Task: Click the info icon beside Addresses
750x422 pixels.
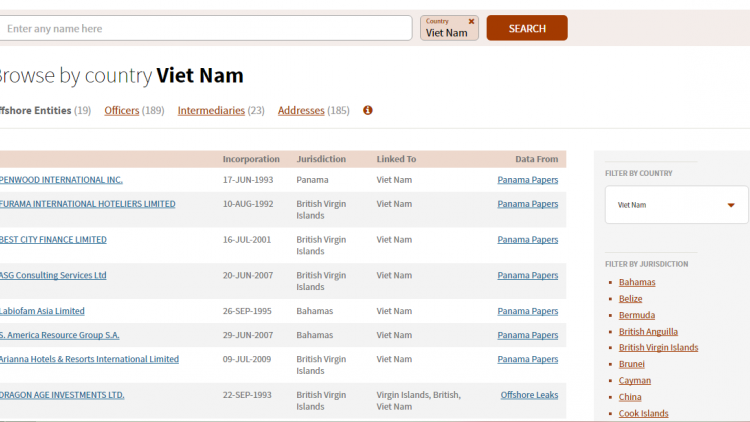Action: pos(368,111)
